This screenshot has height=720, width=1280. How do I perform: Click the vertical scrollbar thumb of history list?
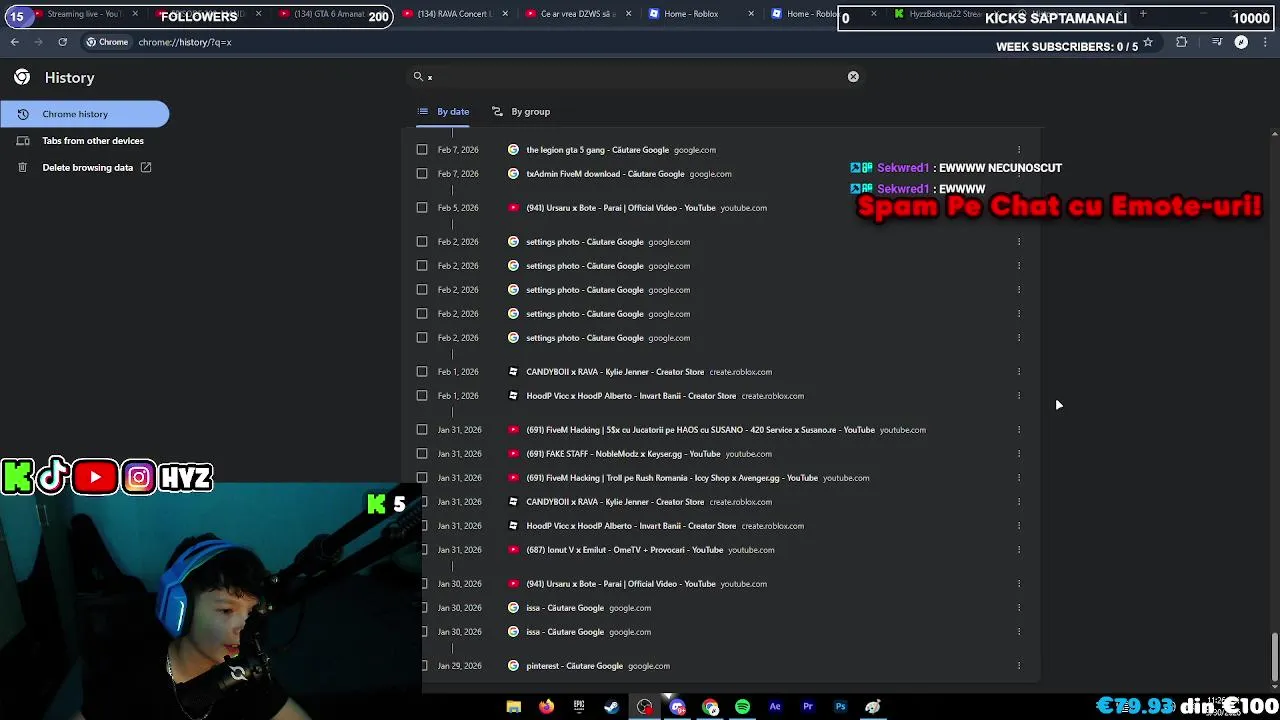click(1274, 656)
